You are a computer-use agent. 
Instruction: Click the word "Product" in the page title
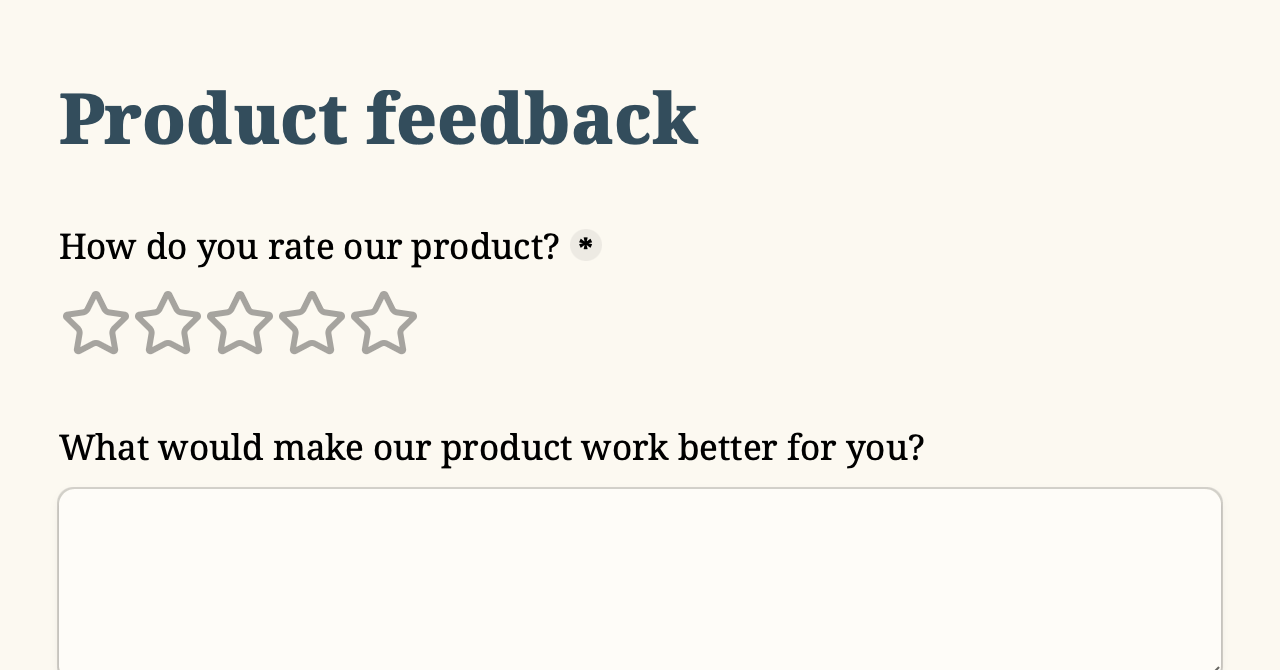[203, 118]
